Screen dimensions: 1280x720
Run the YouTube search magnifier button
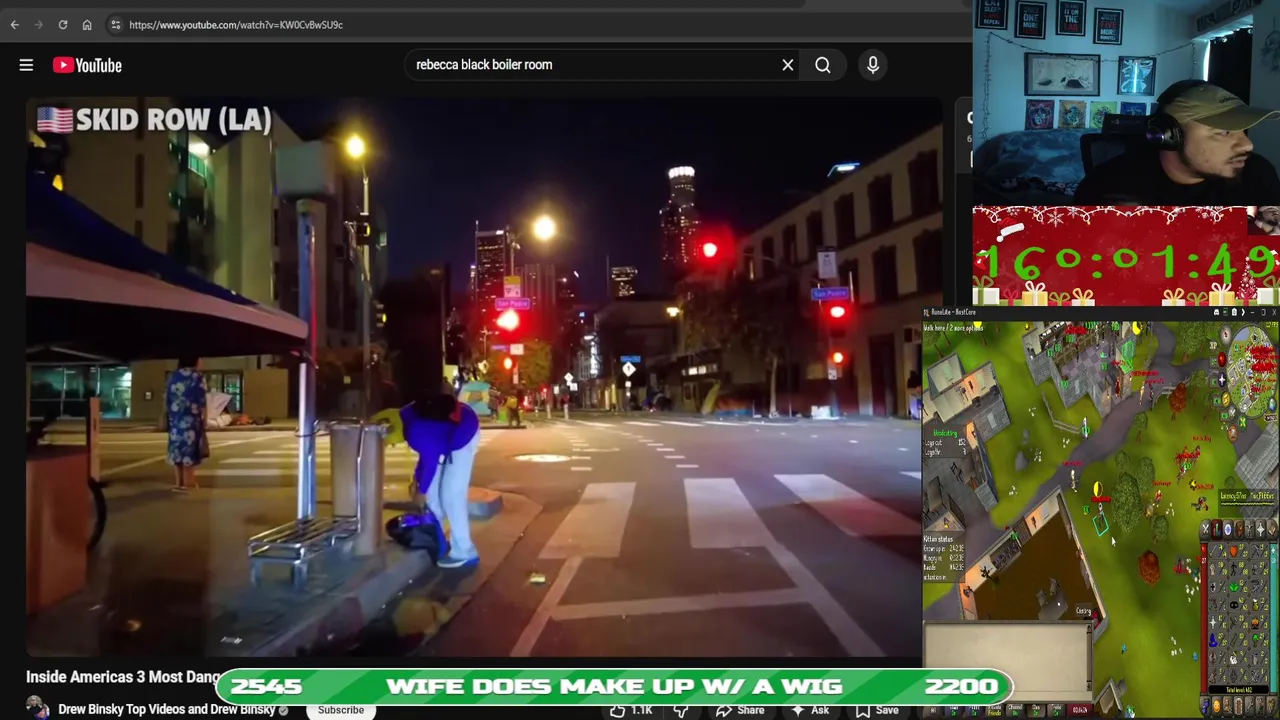tap(823, 65)
